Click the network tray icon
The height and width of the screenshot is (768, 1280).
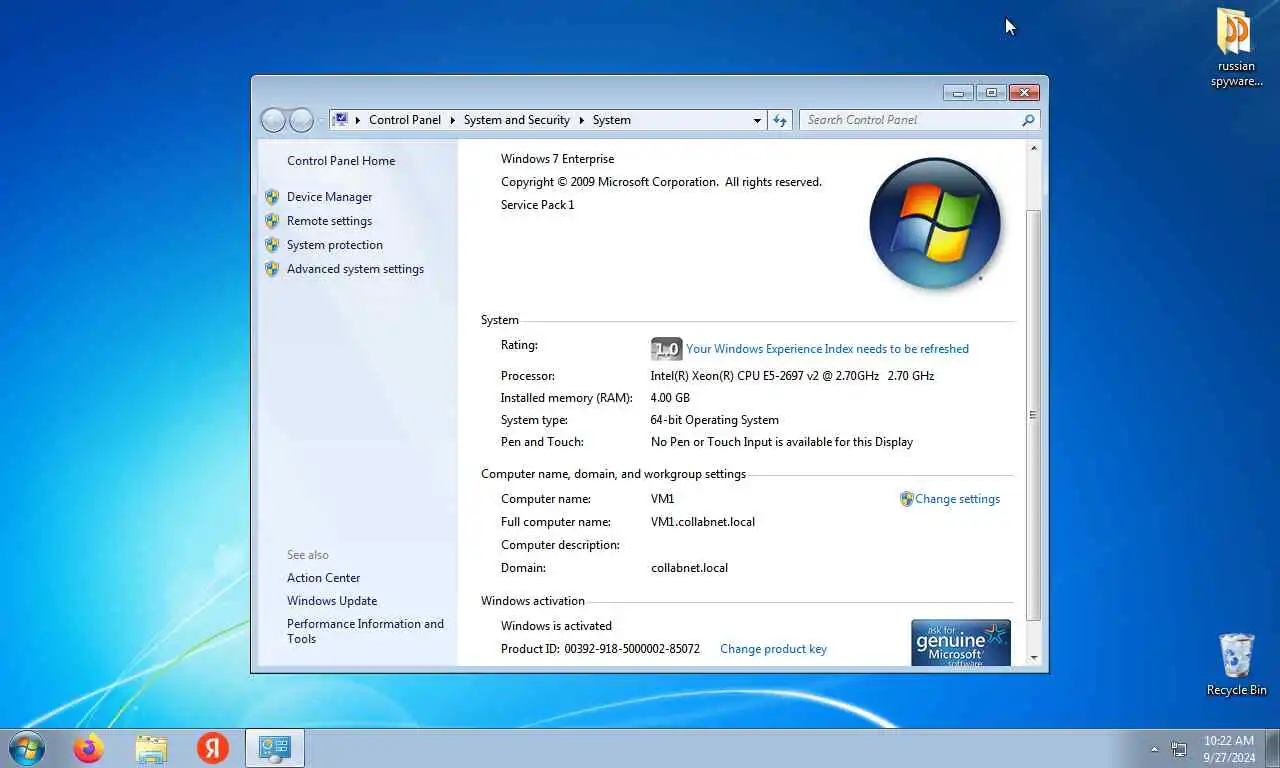tap(1180, 749)
